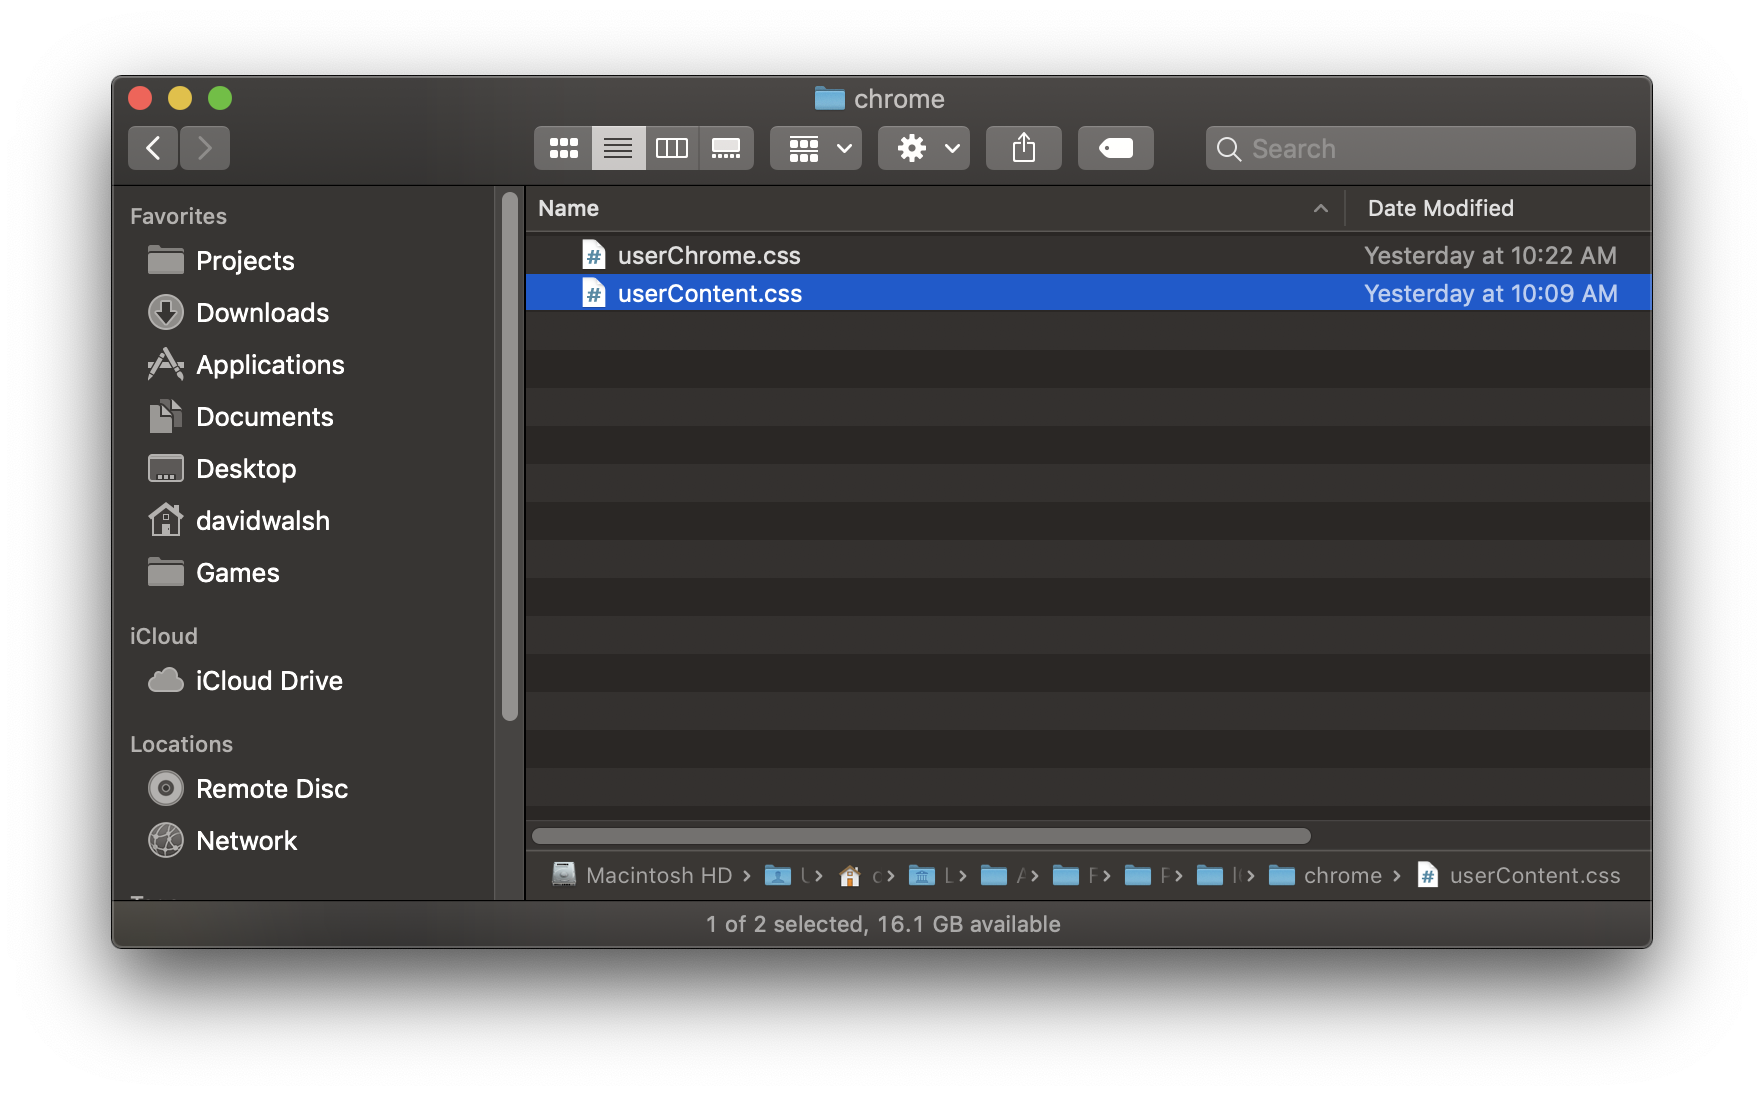Click the Documents sidebar icon
The image size is (1764, 1096).
click(166, 416)
